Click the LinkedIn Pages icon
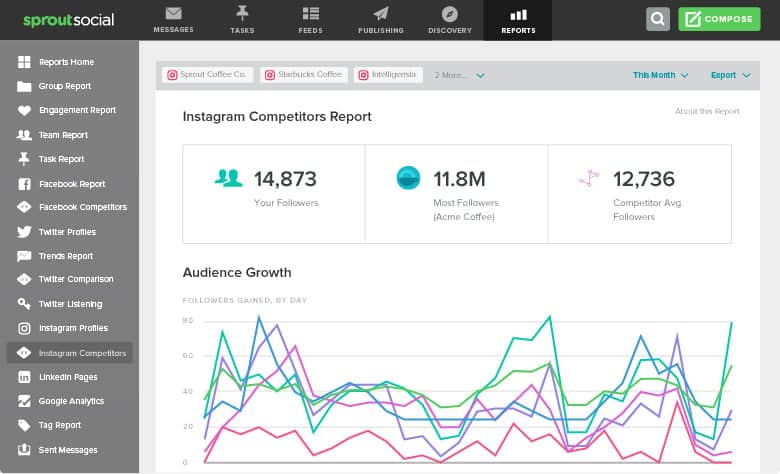 (24, 377)
